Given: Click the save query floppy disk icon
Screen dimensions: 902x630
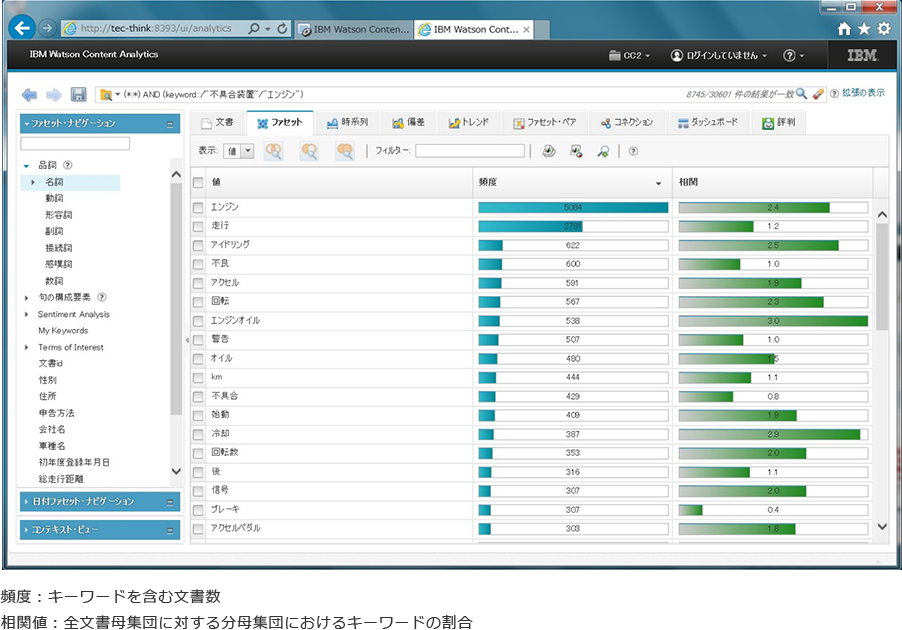Looking at the screenshot, I should 78,95.
